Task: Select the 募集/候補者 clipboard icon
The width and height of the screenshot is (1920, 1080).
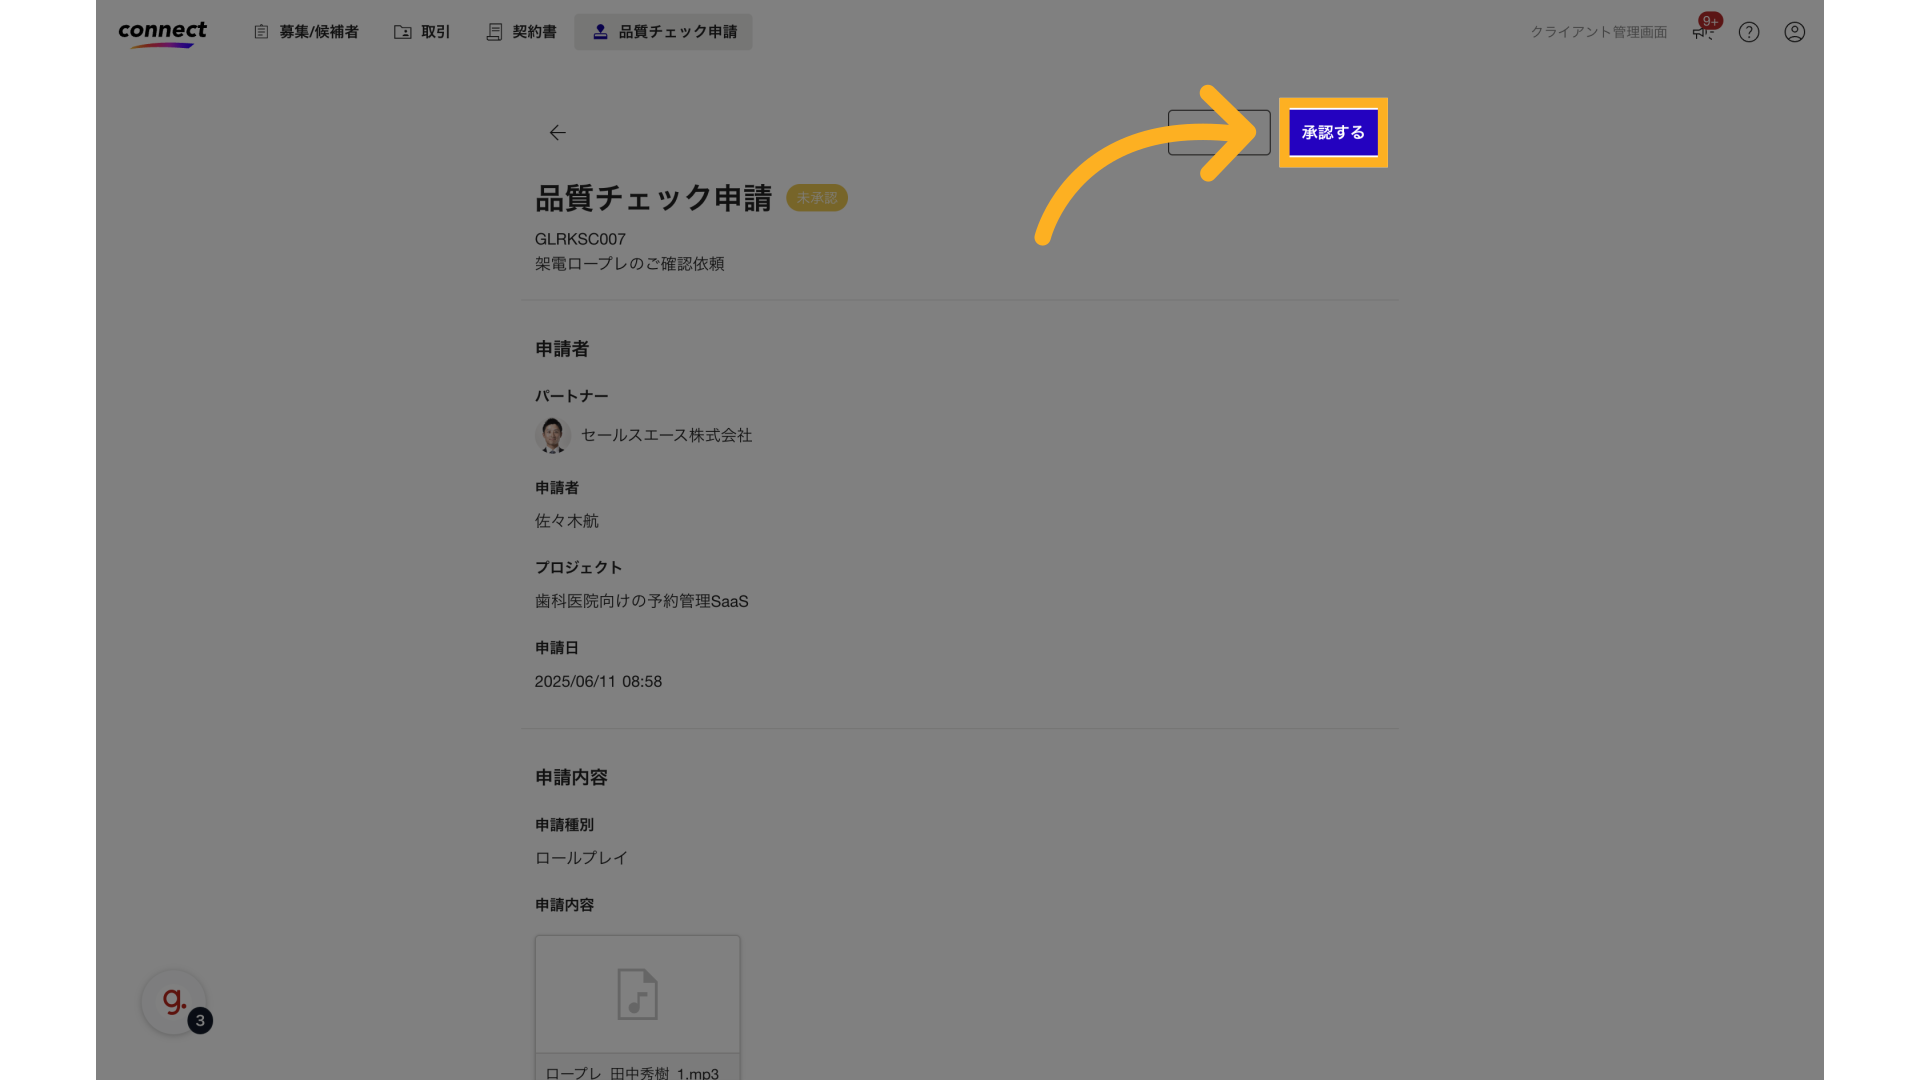Action: [x=261, y=31]
